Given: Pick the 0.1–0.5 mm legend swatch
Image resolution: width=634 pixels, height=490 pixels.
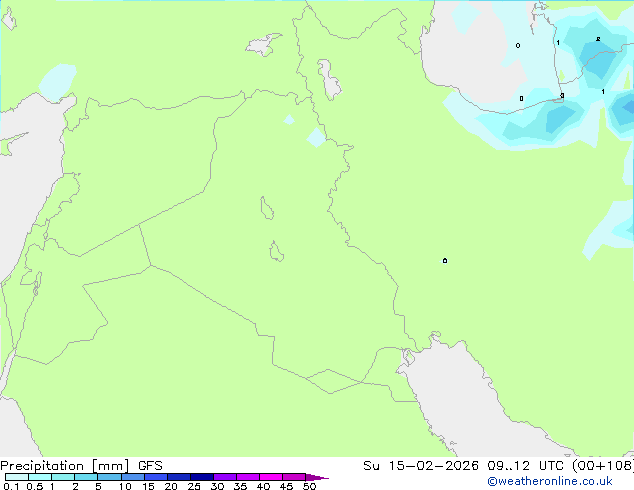Looking at the screenshot, I should click(17, 477).
